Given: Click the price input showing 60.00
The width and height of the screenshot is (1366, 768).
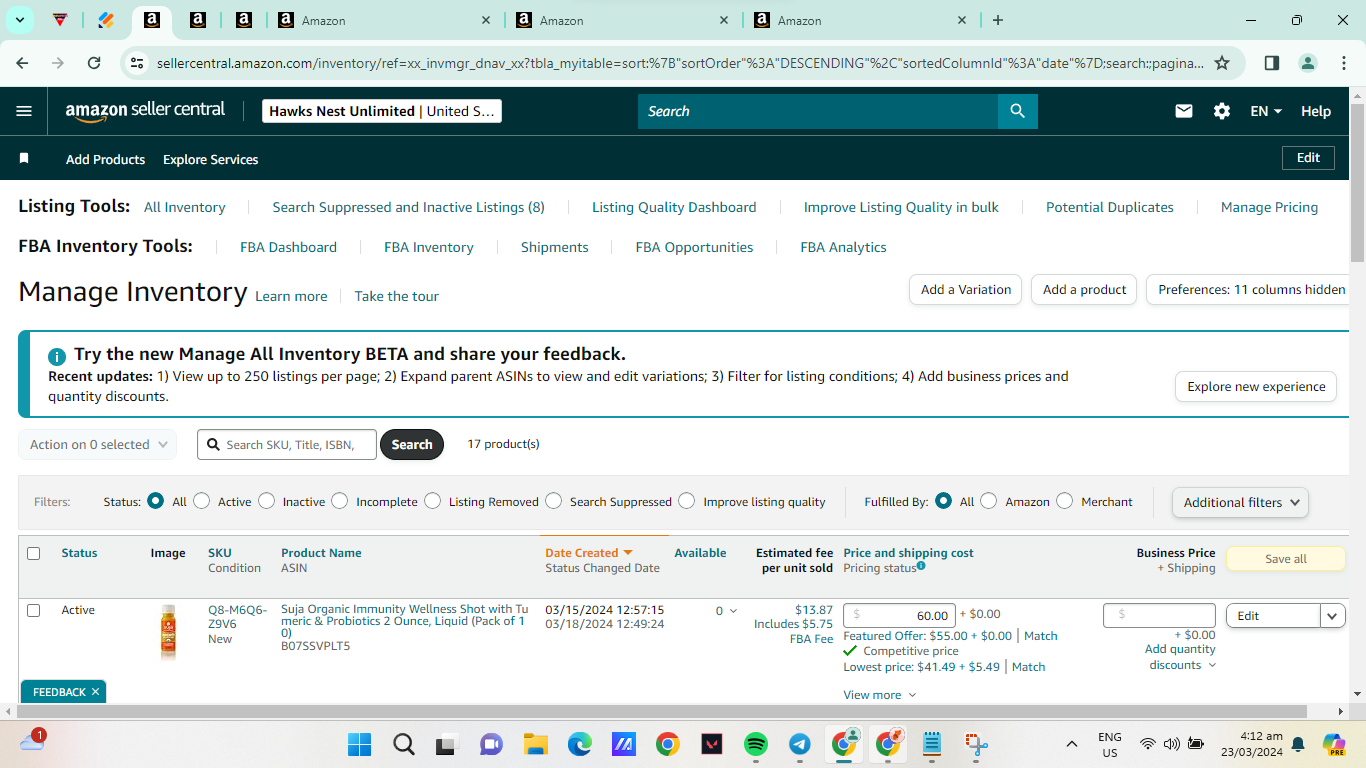Looking at the screenshot, I should click(x=899, y=616).
